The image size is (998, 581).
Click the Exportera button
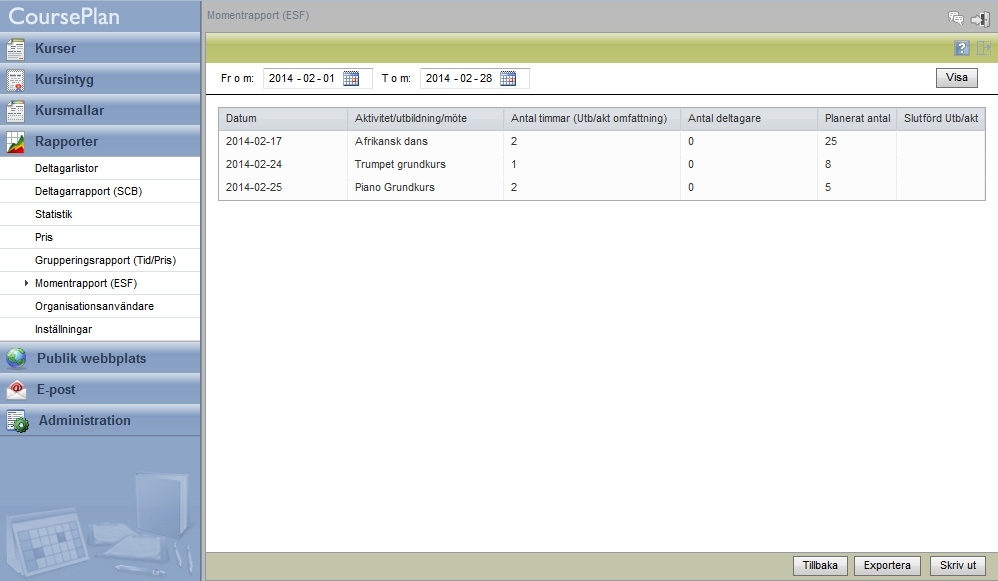[x=887, y=566]
